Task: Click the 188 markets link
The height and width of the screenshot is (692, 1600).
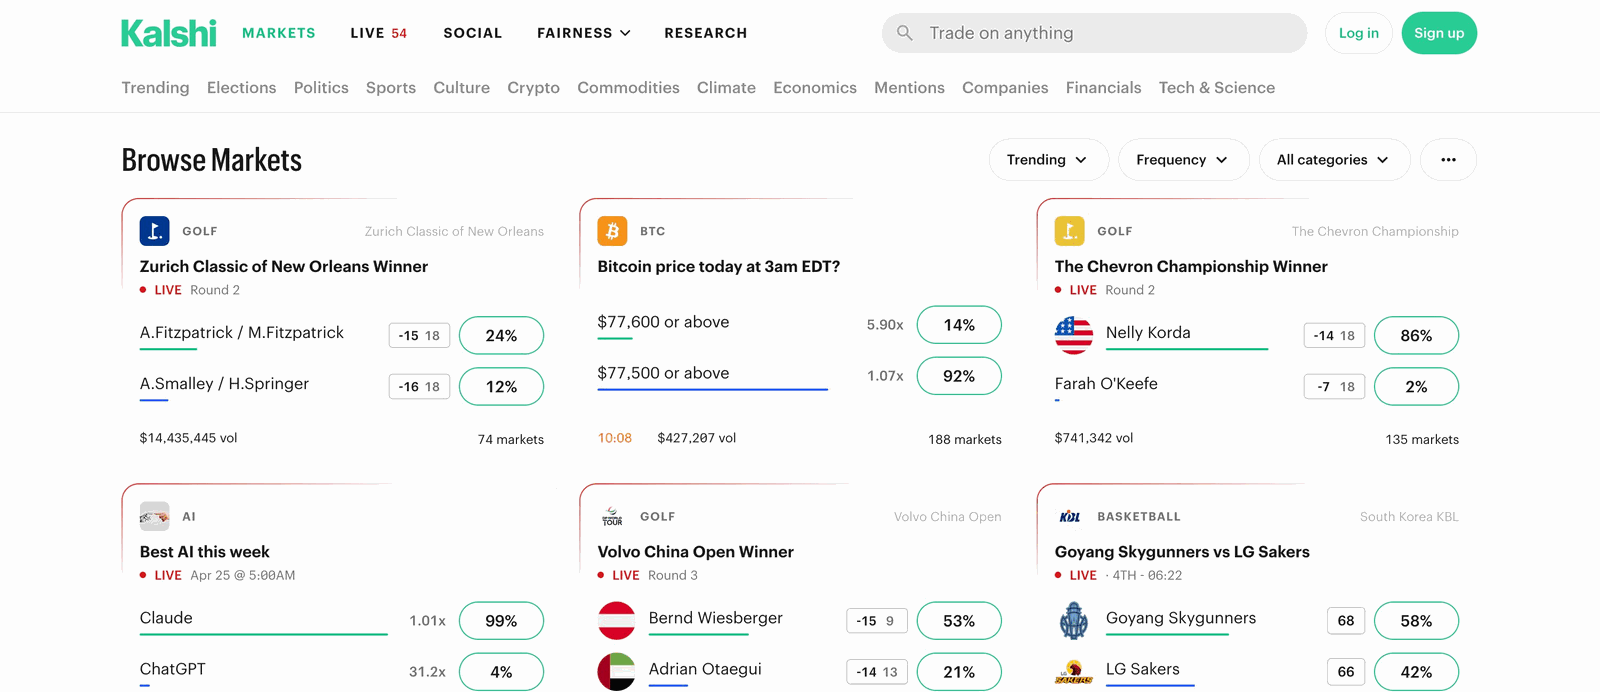Action: (965, 439)
